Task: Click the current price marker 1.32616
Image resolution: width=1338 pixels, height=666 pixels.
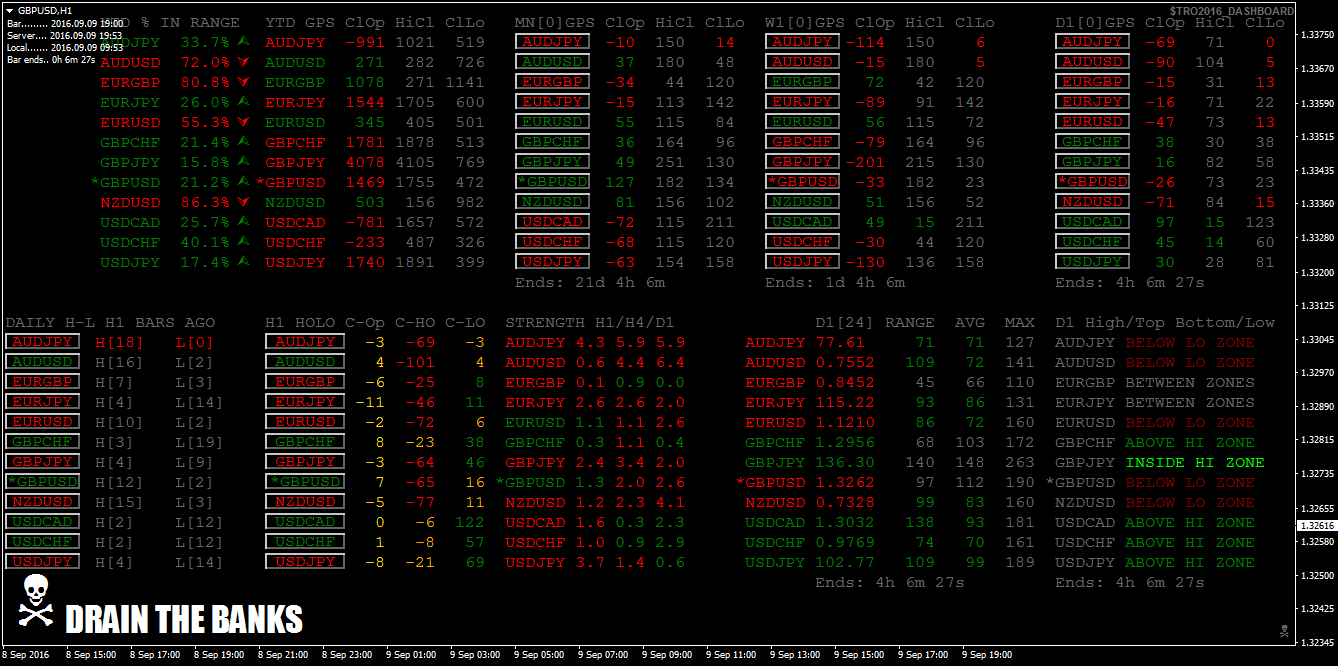Action: coord(1316,525)
